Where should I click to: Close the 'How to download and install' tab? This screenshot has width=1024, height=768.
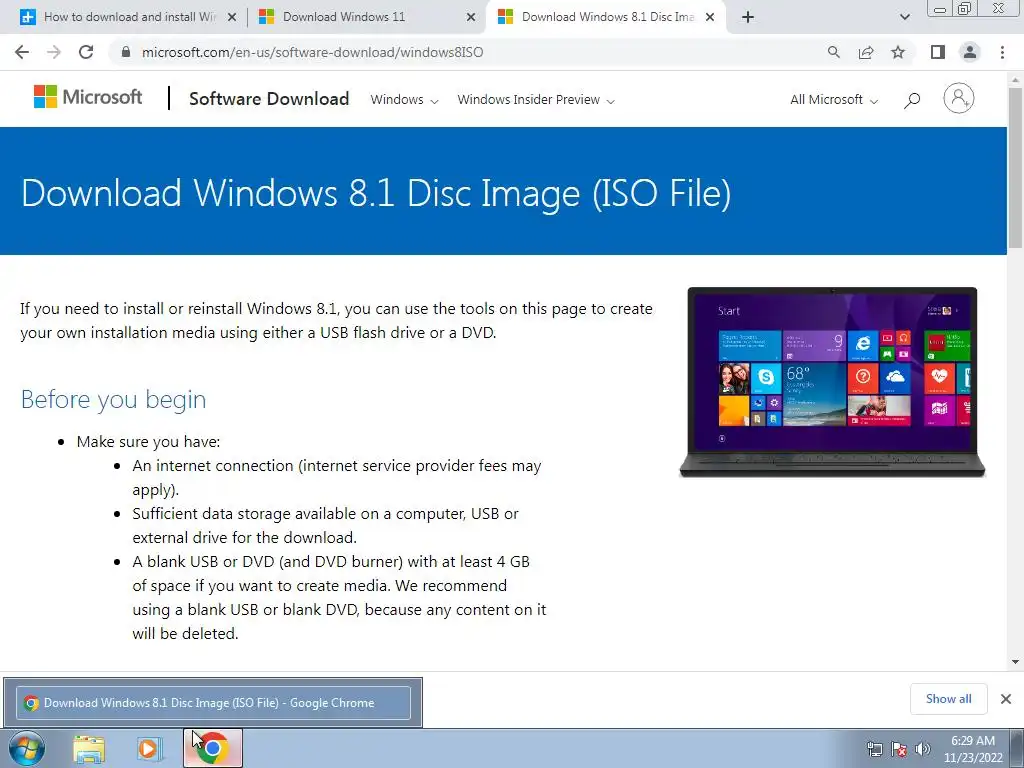[231, 17]
